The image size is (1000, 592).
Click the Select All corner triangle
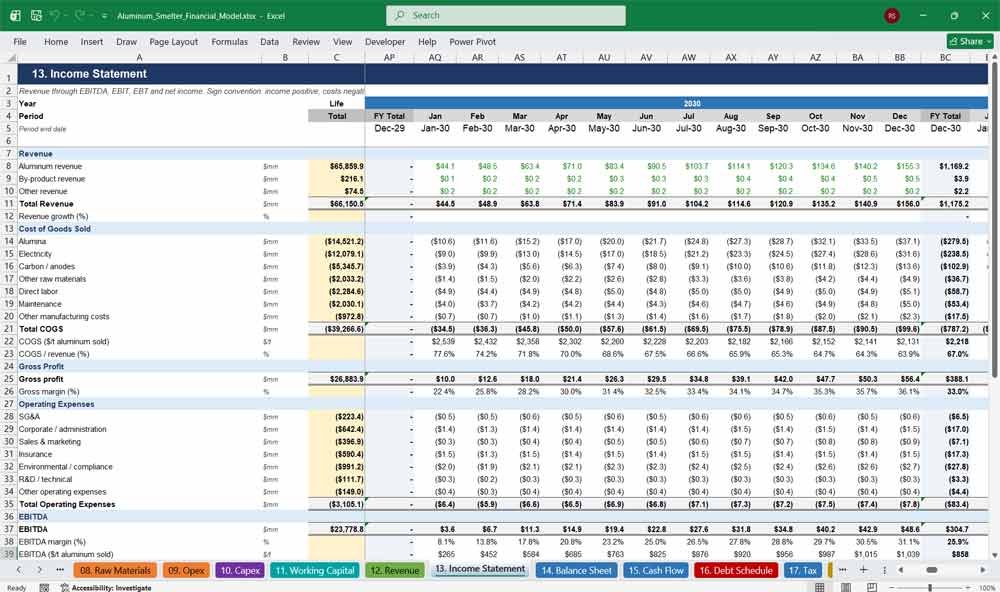[10, 57]
